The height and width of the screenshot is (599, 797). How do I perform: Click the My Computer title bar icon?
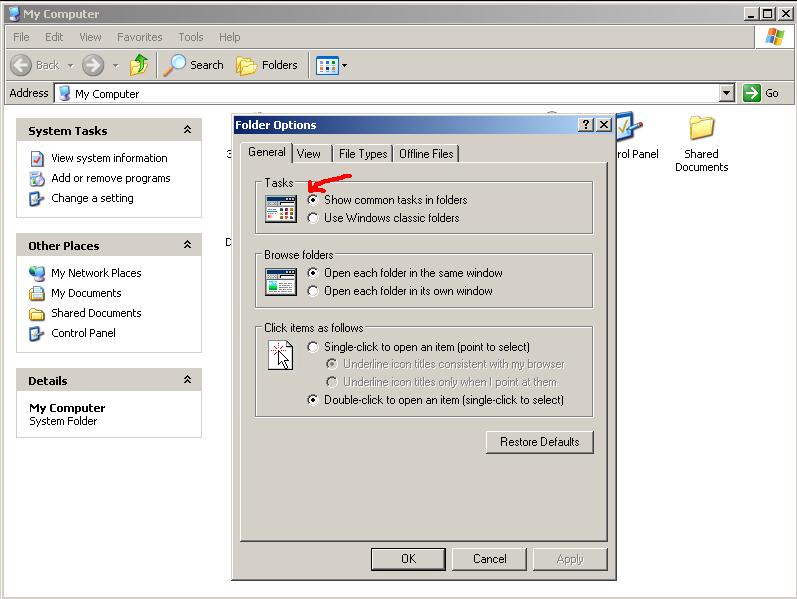tap(14, 14)
